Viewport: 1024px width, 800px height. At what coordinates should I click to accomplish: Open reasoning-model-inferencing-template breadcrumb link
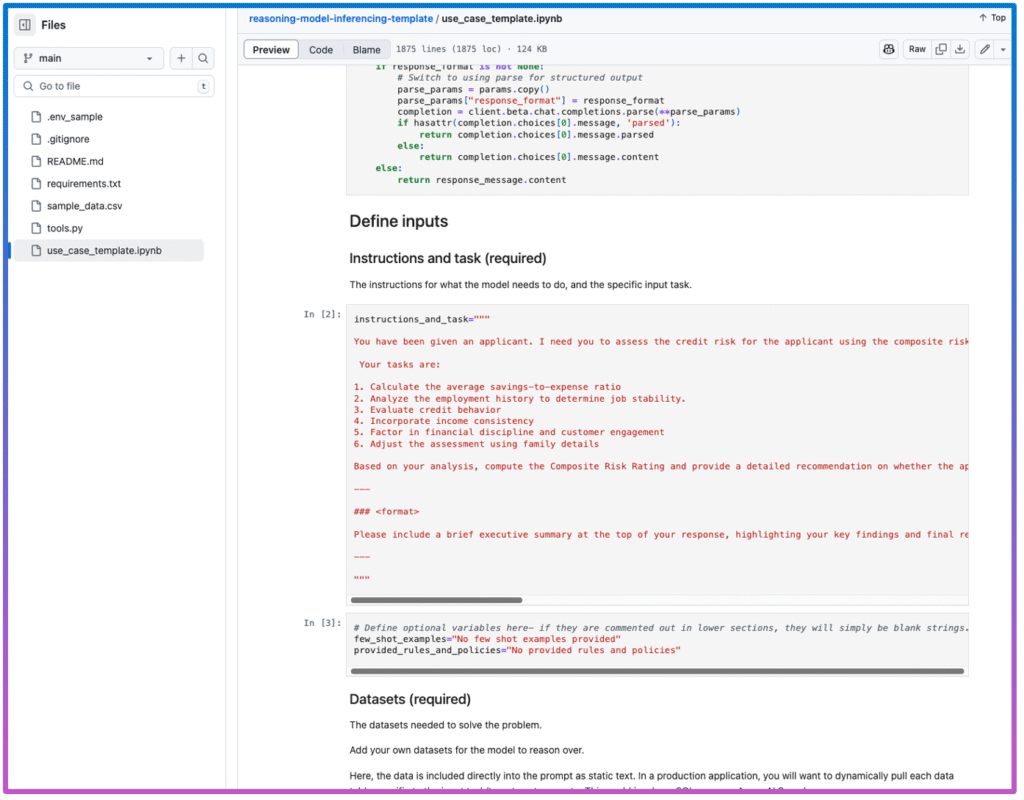[340, 18]
